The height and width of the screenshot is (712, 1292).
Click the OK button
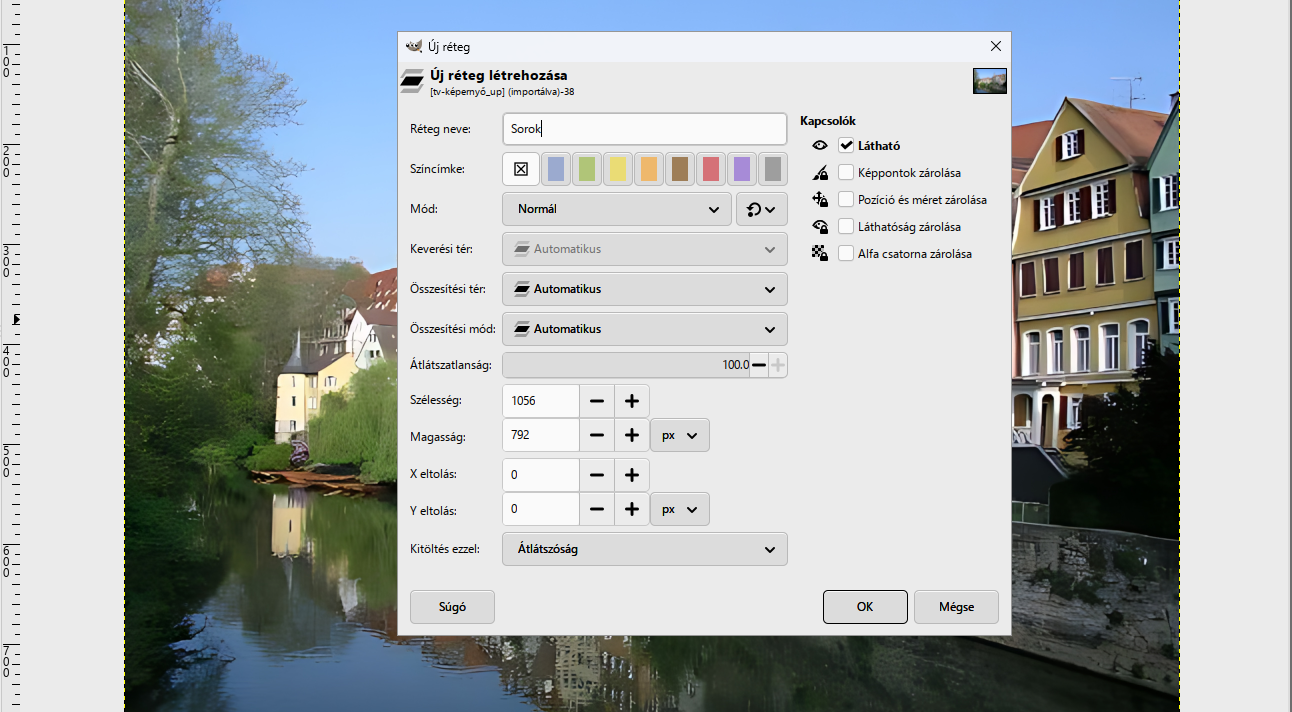[865, 606]
